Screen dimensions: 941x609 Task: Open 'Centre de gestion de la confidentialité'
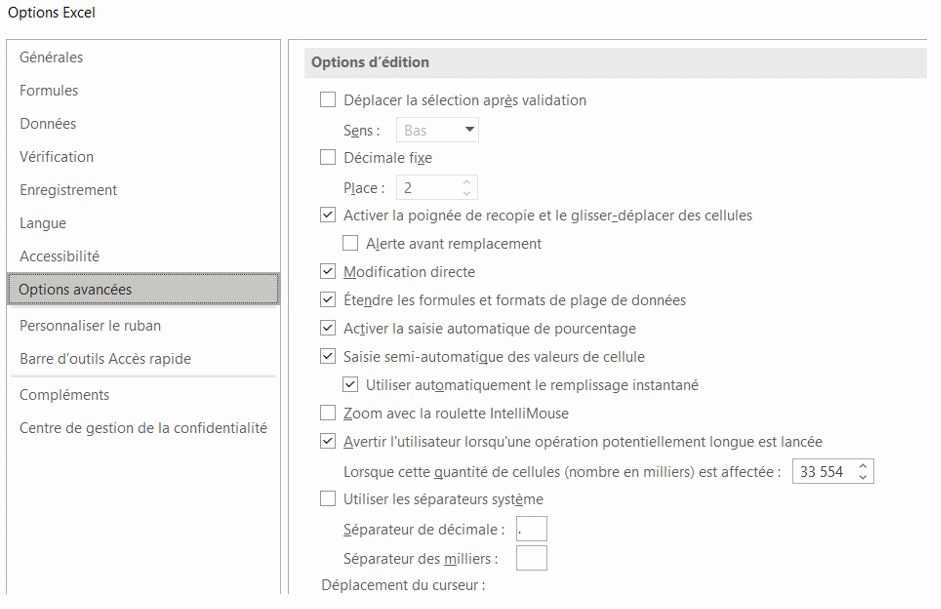(143, 428)
